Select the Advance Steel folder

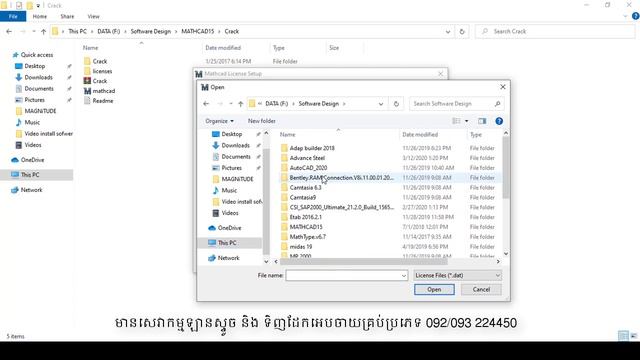click(307, 158)
